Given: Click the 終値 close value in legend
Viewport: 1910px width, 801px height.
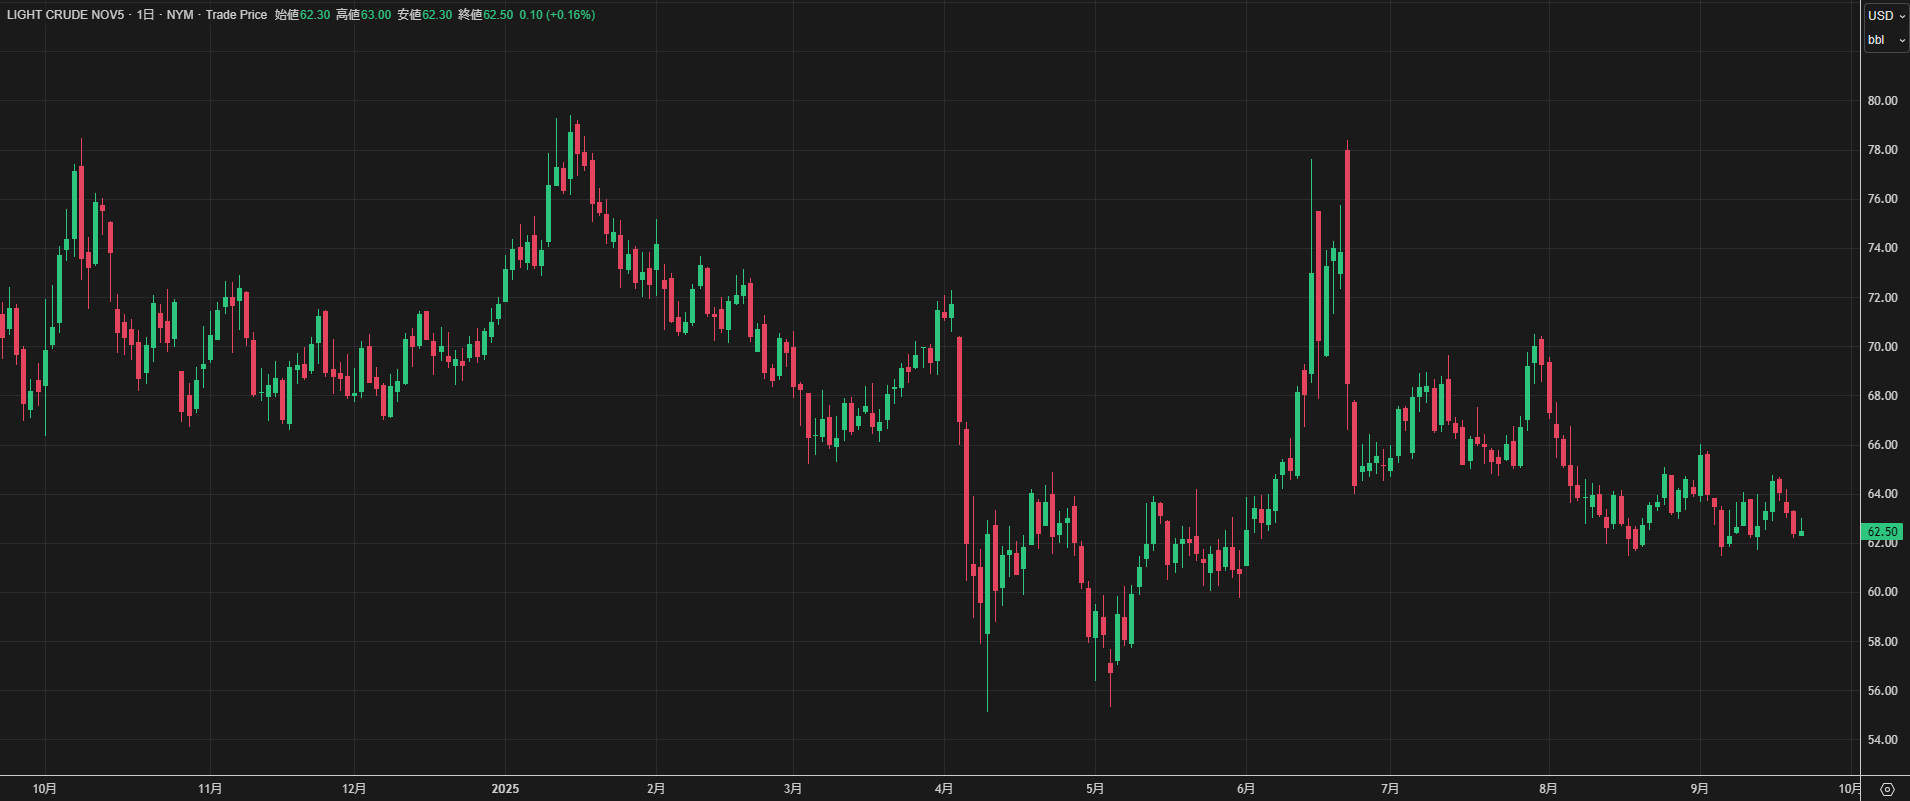Looking at the screenshot, I should click(x=498, y=15).
